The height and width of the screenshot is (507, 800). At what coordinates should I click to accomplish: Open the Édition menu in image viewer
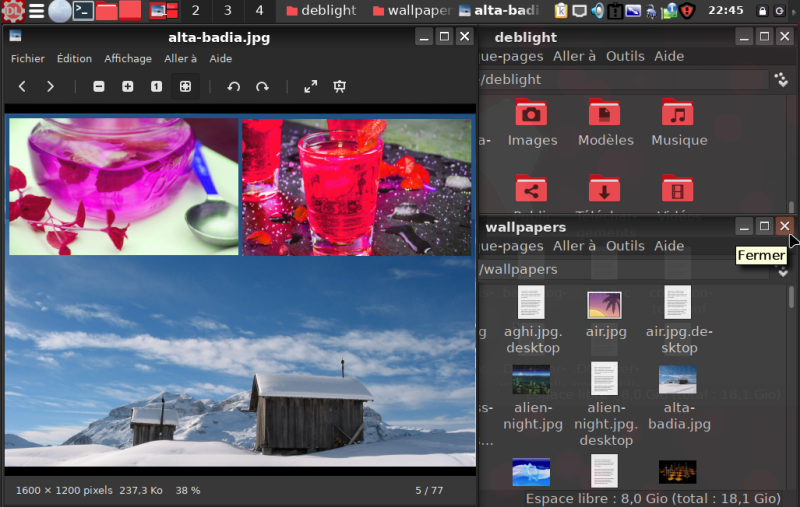[x=74, y=59]
